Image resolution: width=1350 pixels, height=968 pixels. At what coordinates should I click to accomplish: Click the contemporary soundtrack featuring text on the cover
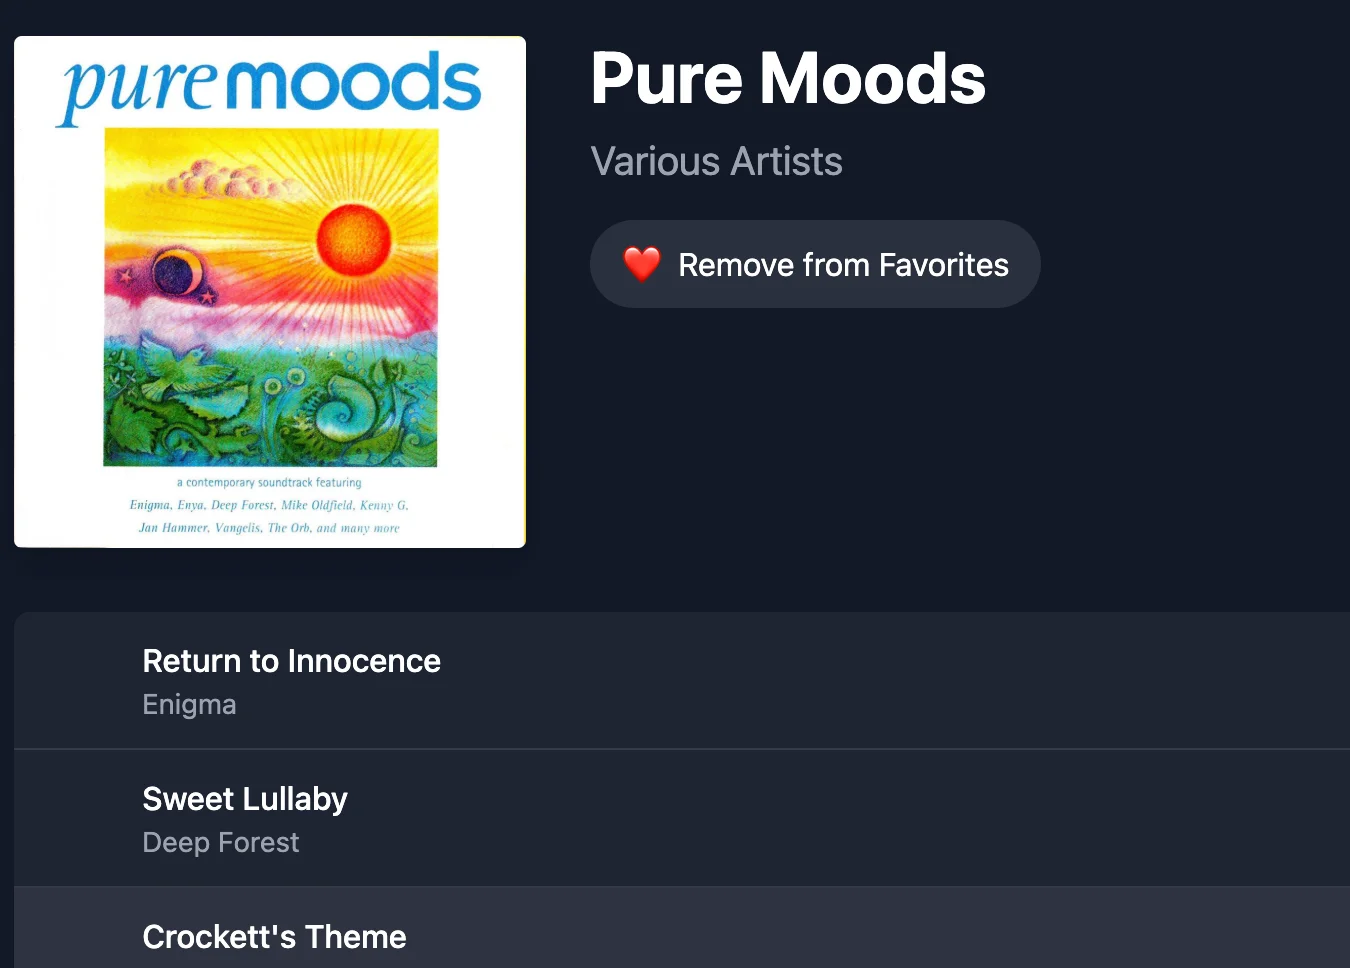[269, 482]
